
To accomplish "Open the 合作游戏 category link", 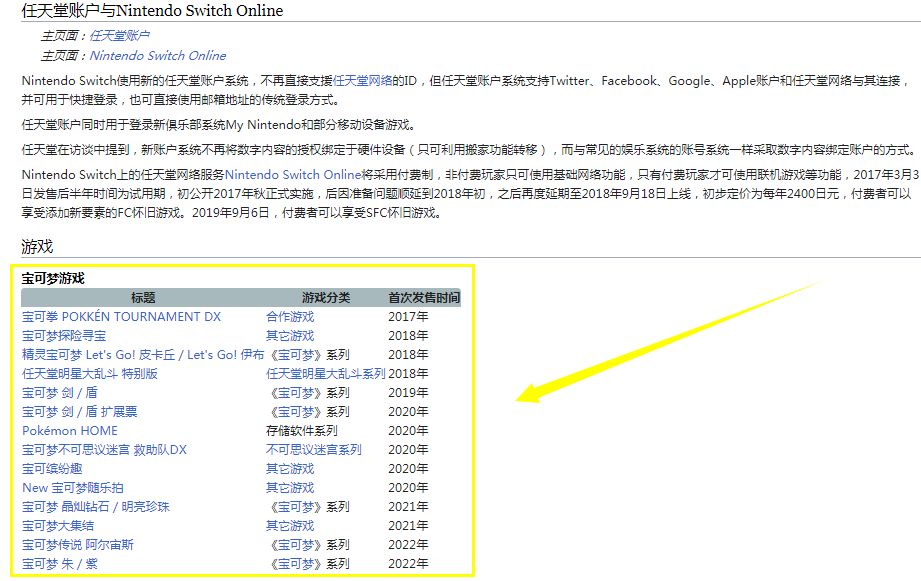I will 290,317.
